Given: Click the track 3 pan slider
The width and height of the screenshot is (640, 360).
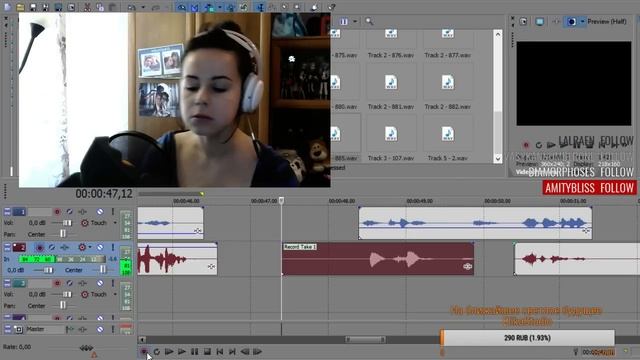Looking at the screenshot, I should click(x=63, y=305).
